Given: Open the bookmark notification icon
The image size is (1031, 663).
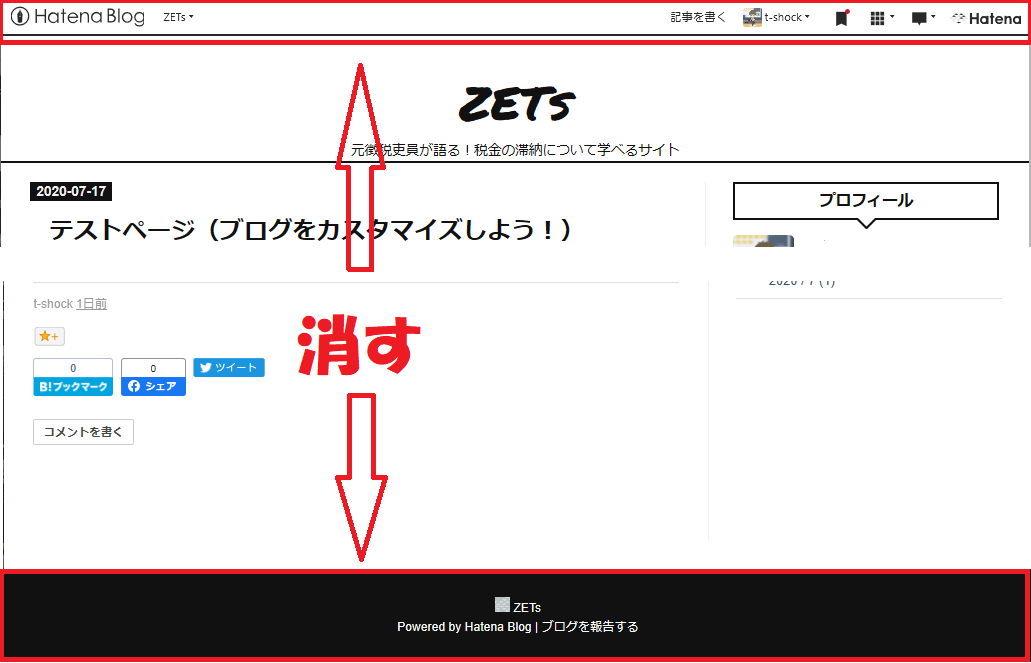Looking at the screenshot, I should 842,18.
